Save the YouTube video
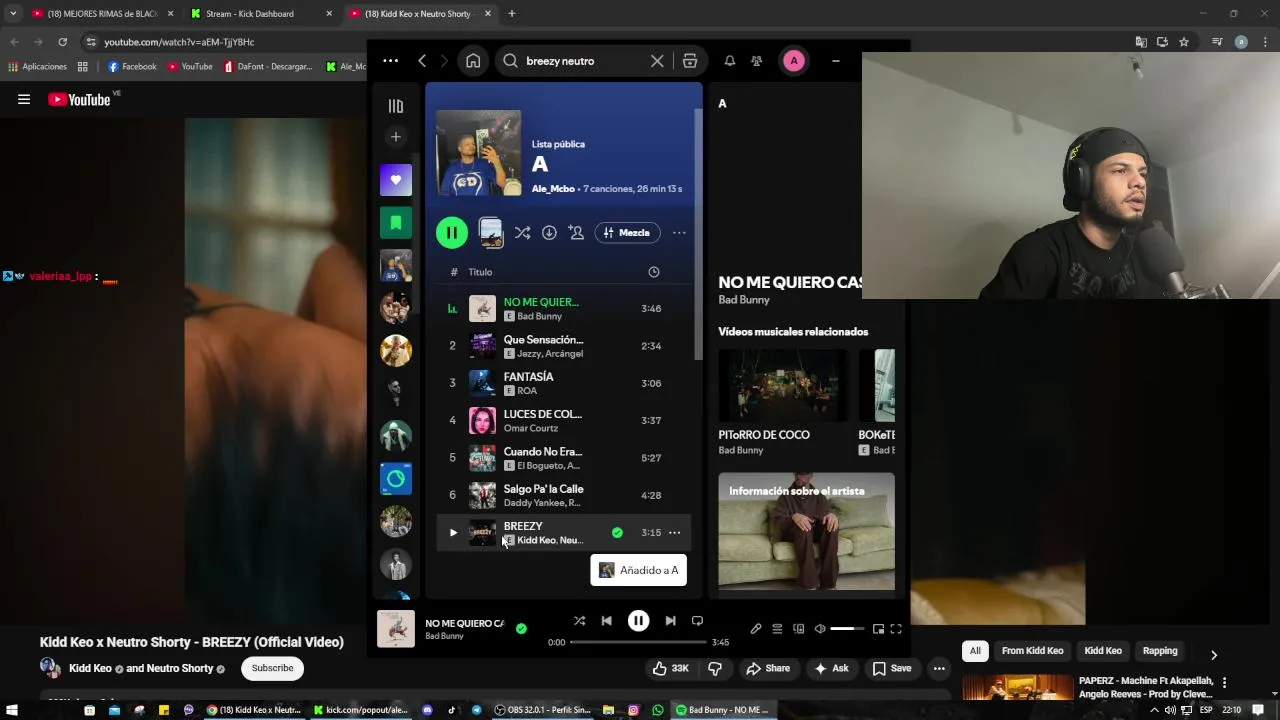 891,668
